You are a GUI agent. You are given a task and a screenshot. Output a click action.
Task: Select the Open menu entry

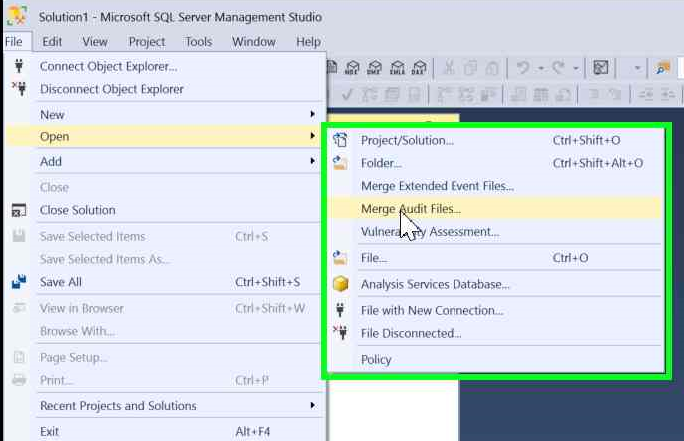165,136
